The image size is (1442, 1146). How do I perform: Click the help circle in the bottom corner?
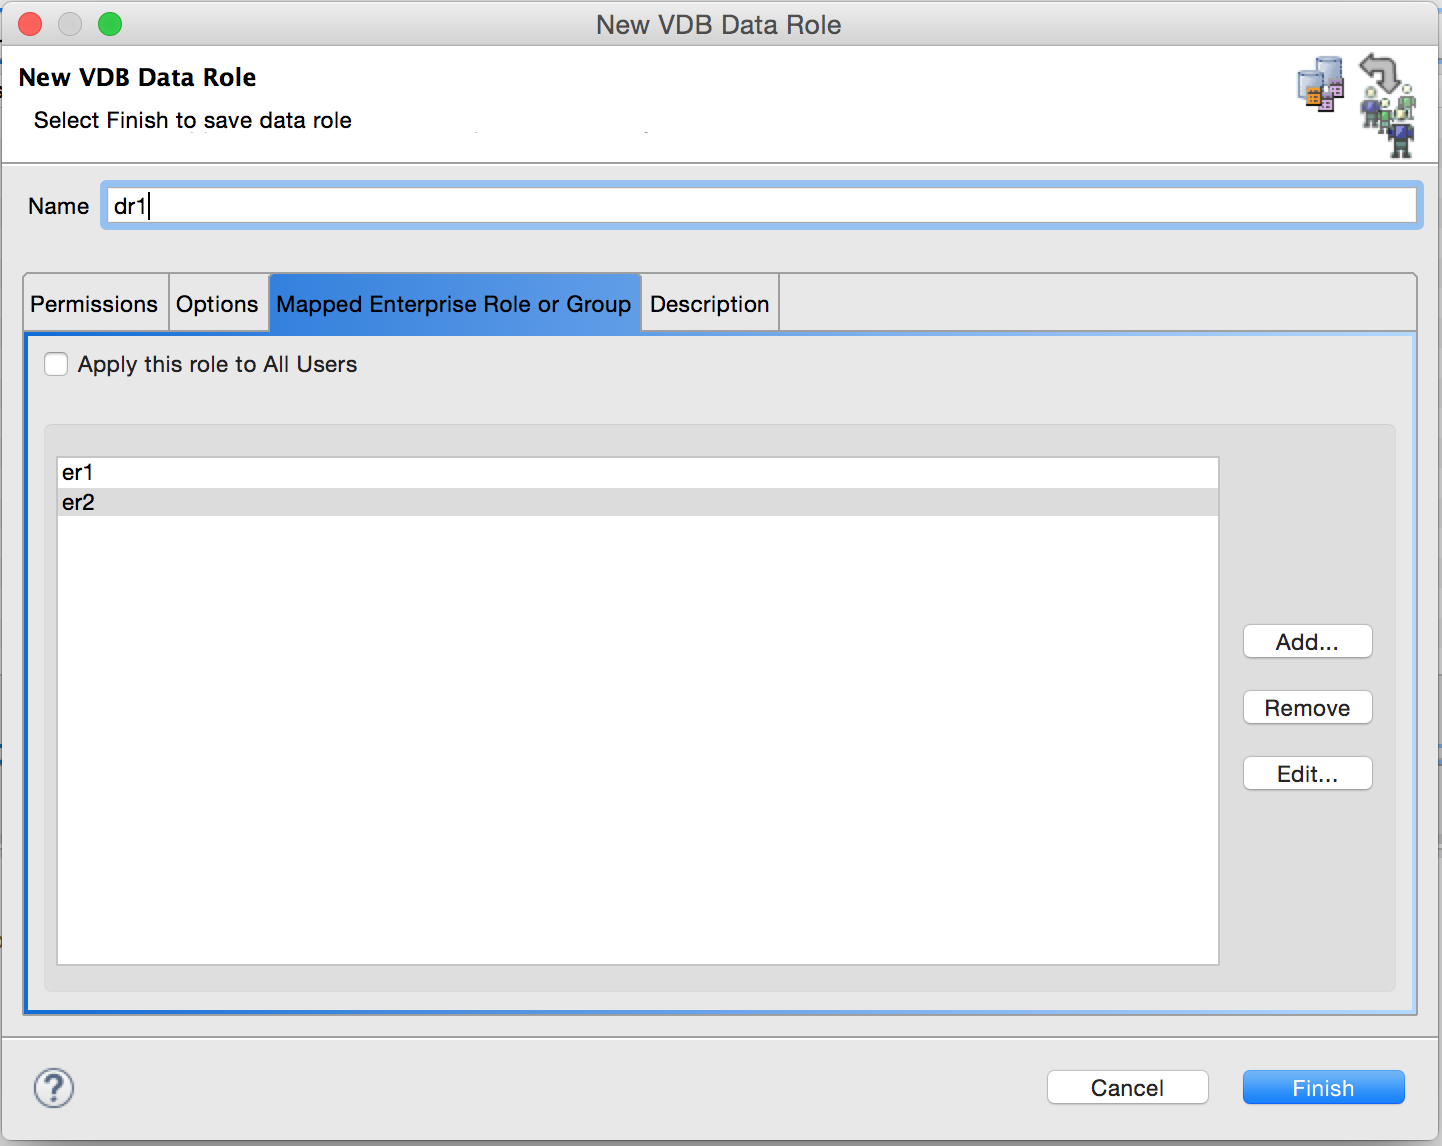[x=53, y=1088]
